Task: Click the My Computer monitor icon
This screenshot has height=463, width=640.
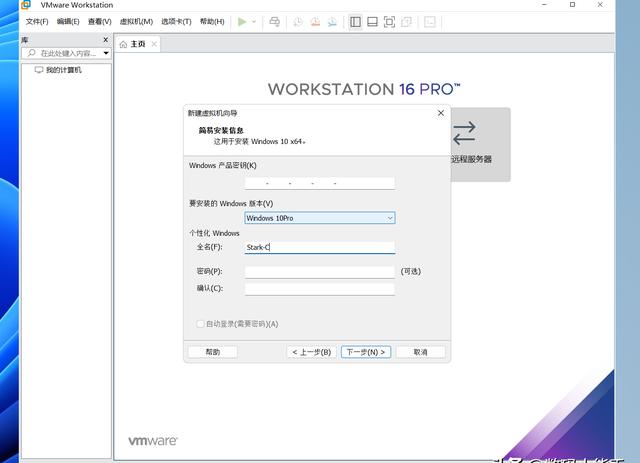Action: click(39, 70)
